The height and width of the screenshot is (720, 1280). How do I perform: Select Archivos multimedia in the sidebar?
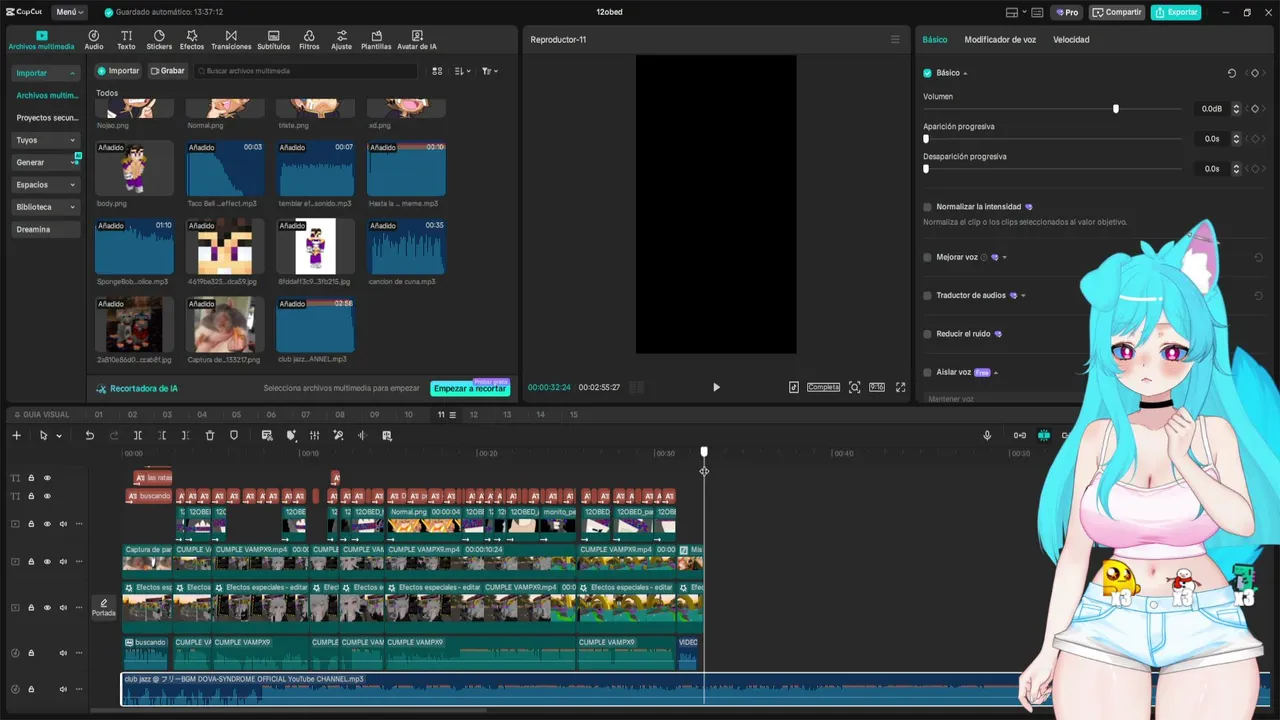(x=47, y=95)
